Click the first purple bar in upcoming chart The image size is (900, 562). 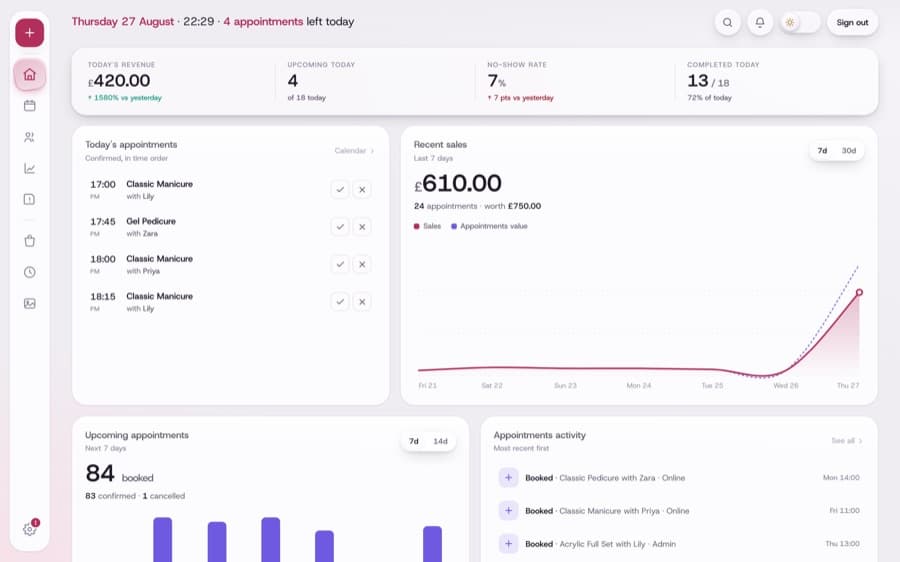click(162, 540)
